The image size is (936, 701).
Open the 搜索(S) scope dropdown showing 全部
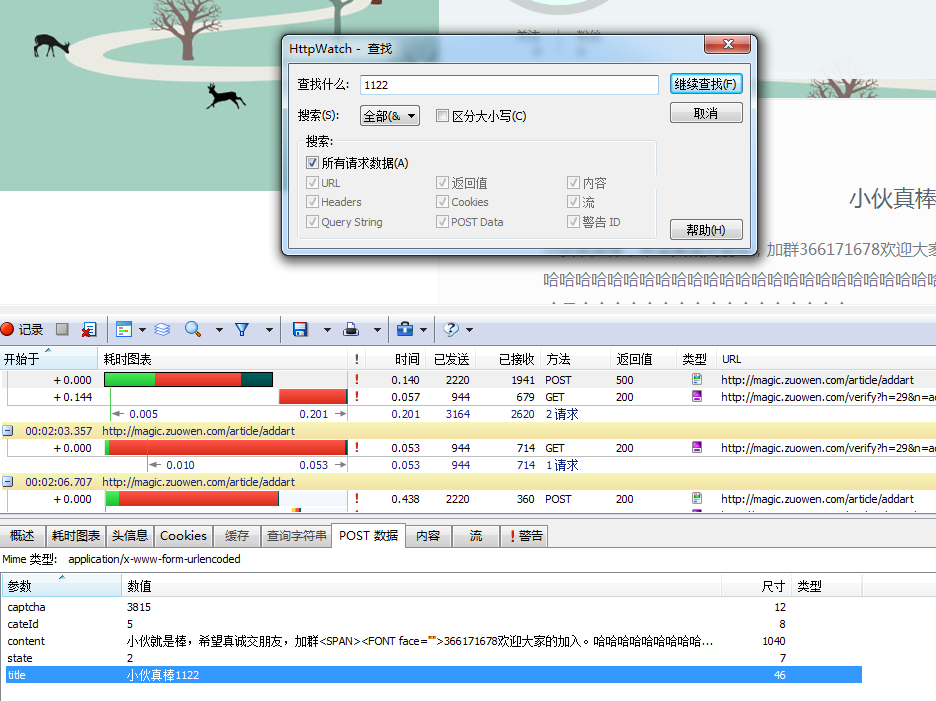(x=389, y=115)
